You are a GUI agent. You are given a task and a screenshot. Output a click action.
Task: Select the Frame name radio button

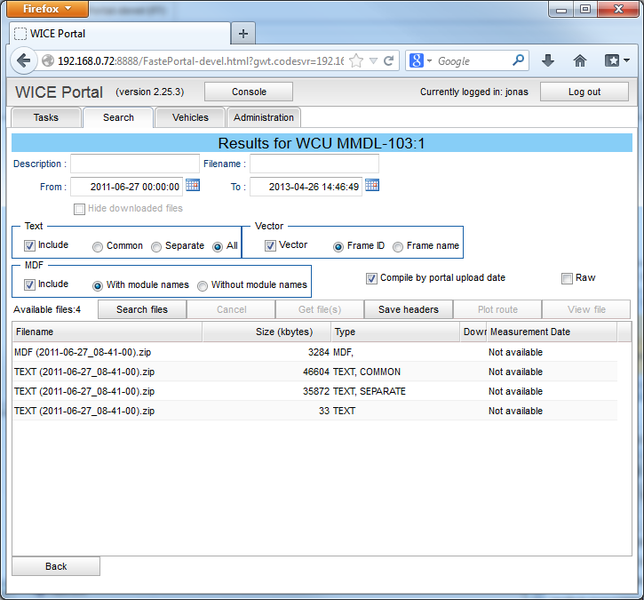point(398,246)
